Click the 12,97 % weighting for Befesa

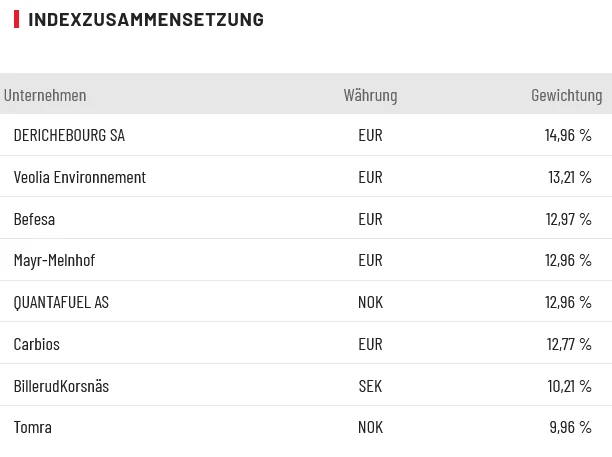[568, 219]
